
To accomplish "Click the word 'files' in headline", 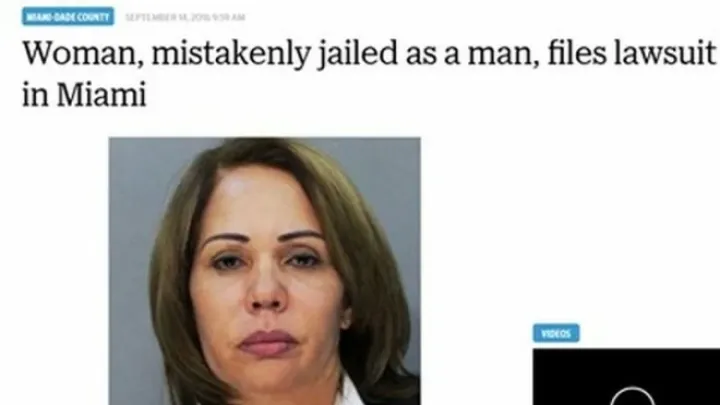I will coord(577,53).
